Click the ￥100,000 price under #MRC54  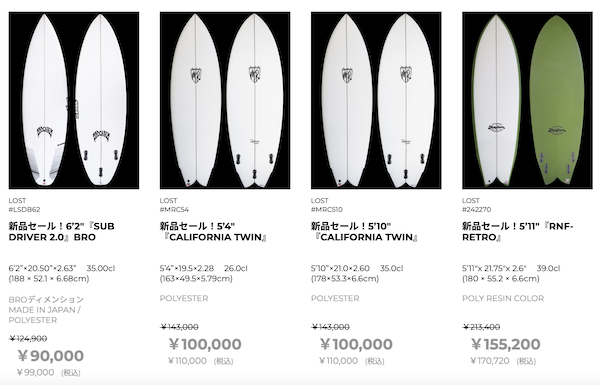tap(205, 344)
